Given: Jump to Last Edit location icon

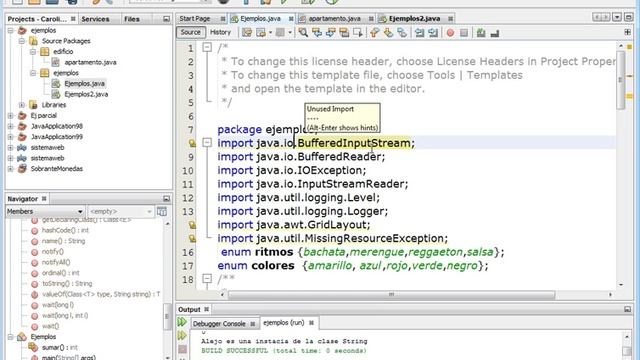Looking at the screenshot, I should pyautogui.click(x=247, y=33).
